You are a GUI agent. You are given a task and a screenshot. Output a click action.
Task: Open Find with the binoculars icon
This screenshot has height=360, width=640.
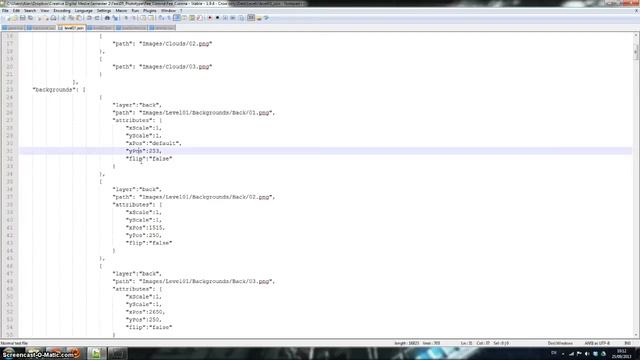107,18
